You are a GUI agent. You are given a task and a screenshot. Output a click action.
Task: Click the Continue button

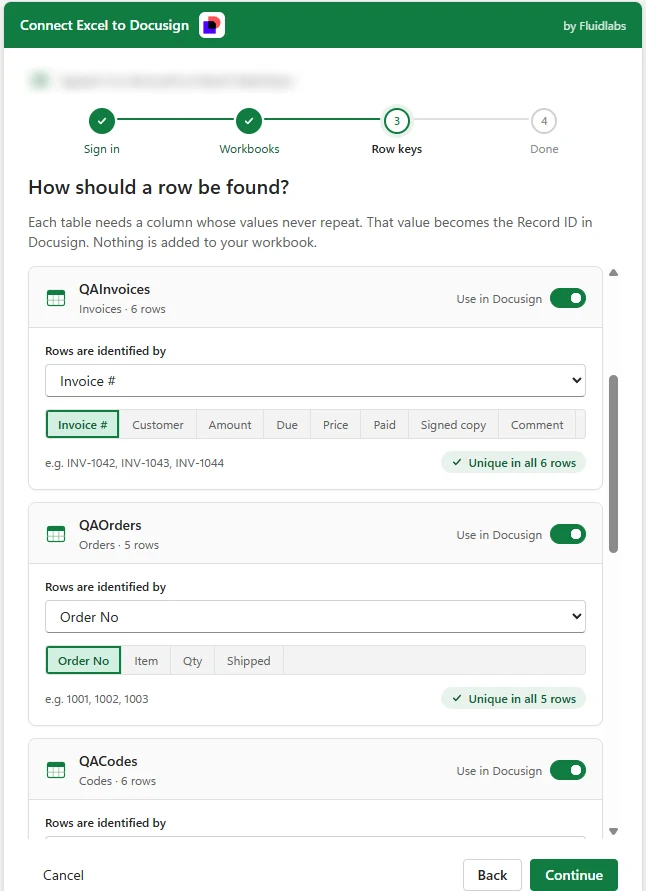[574, 875]
